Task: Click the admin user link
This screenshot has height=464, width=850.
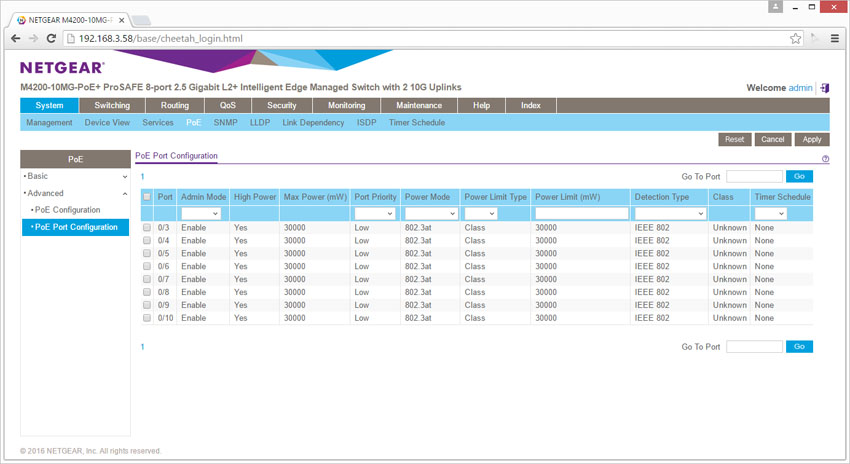Action: (800, 88)
